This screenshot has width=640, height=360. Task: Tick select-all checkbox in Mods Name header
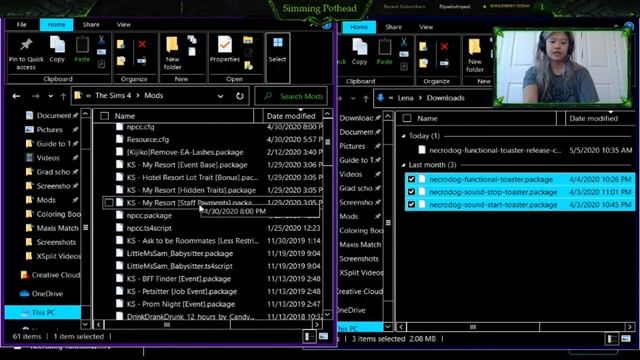(104, 116)
